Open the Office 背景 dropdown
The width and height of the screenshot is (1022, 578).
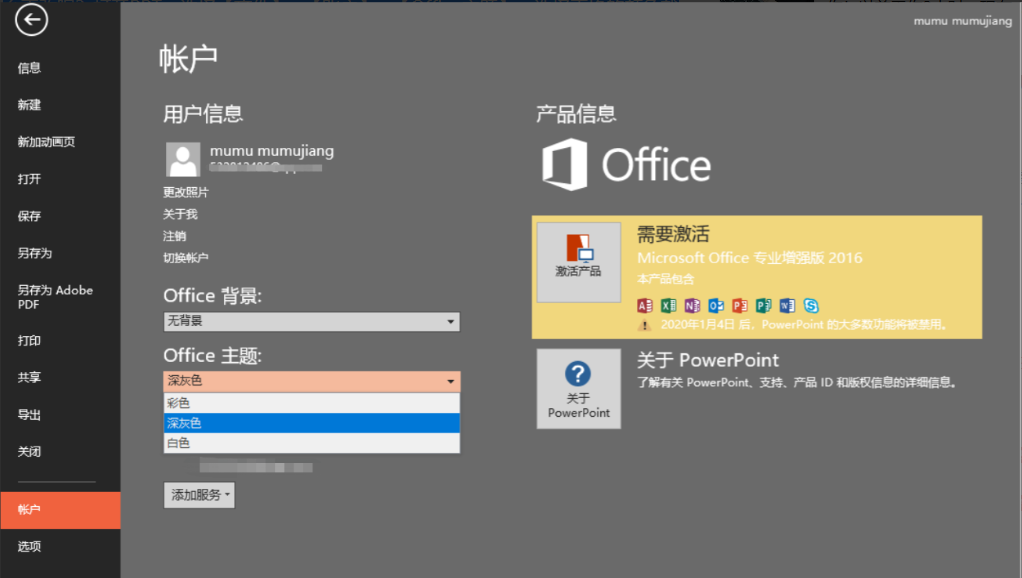[312, 321]
